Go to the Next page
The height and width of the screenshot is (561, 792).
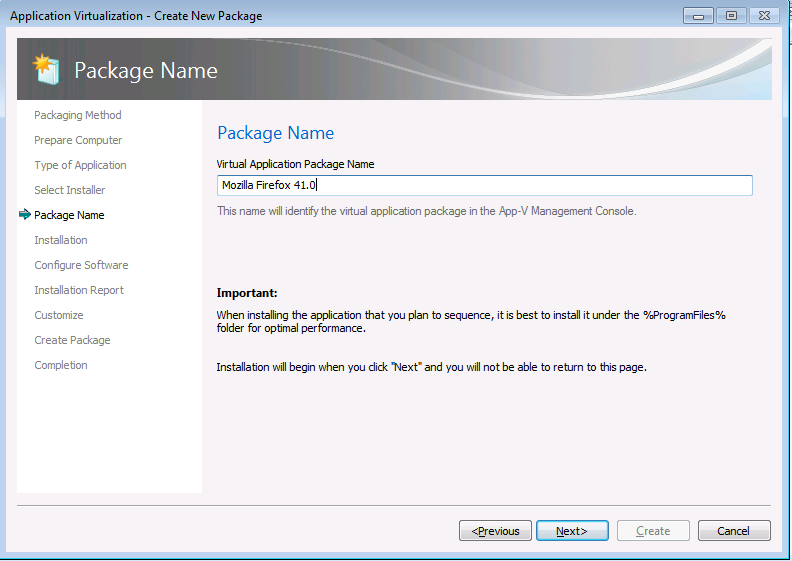click(572, 531)
